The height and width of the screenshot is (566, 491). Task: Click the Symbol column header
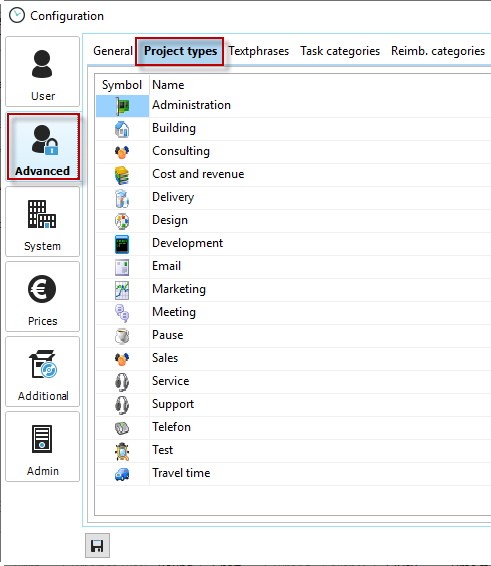coord(122,85)
